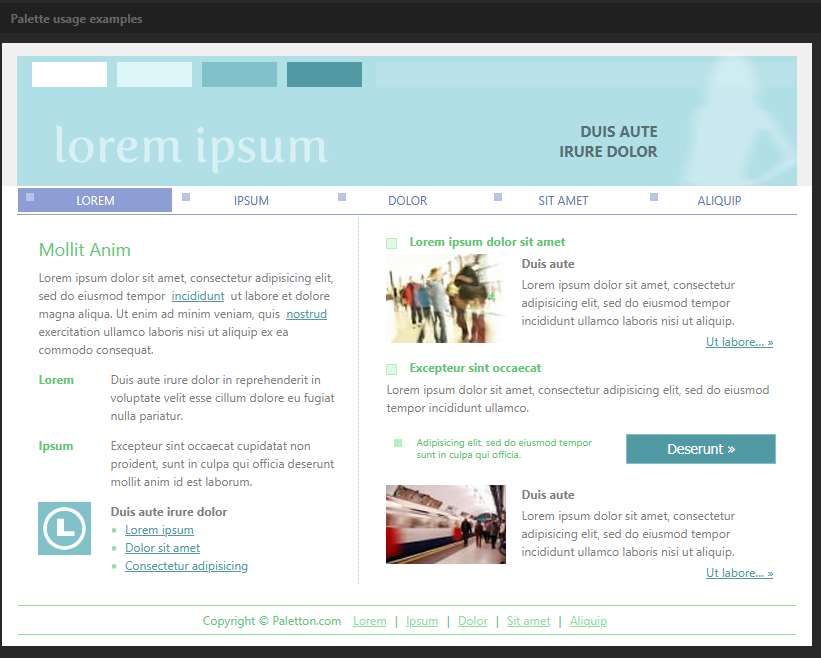821x658 pixels.
Task: Click the first 'Ut labore... »' link
Action: click(739, 342)
